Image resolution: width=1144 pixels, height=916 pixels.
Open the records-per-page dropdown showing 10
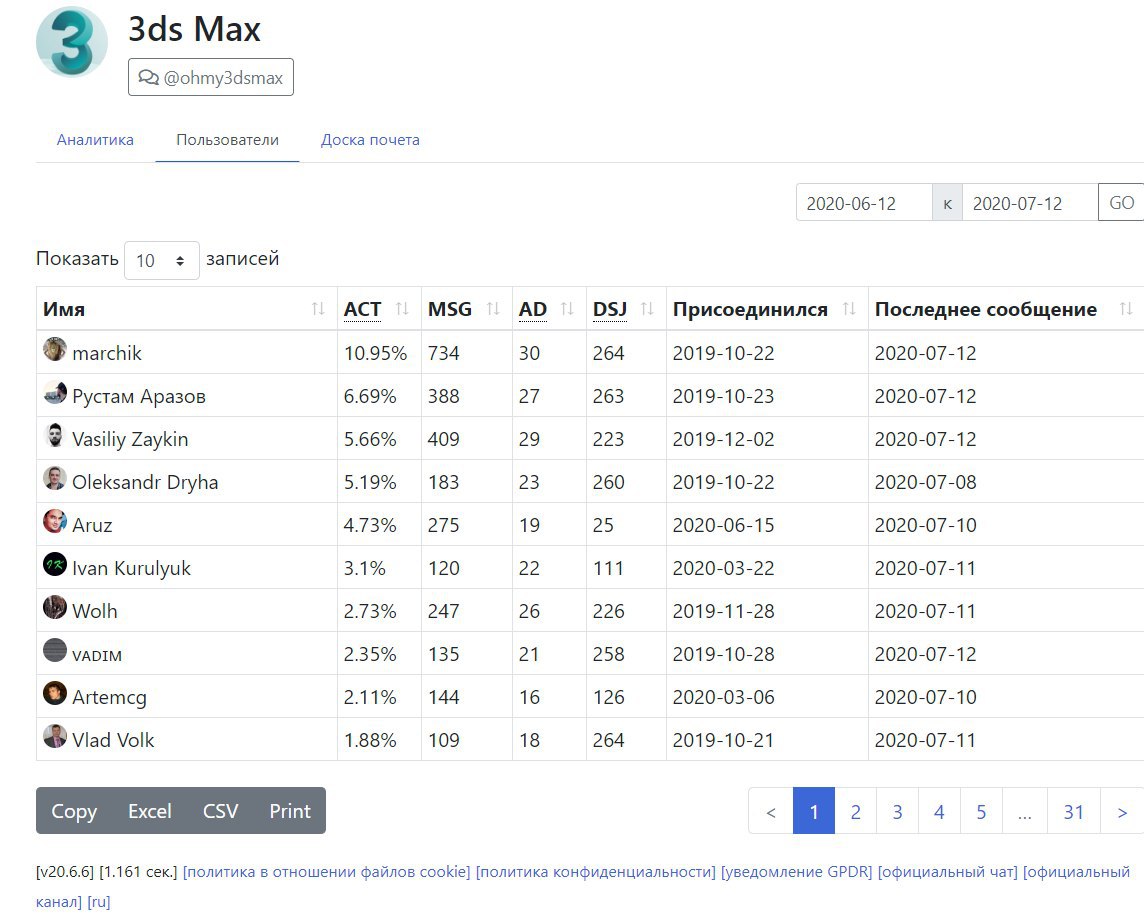point(161,261)
